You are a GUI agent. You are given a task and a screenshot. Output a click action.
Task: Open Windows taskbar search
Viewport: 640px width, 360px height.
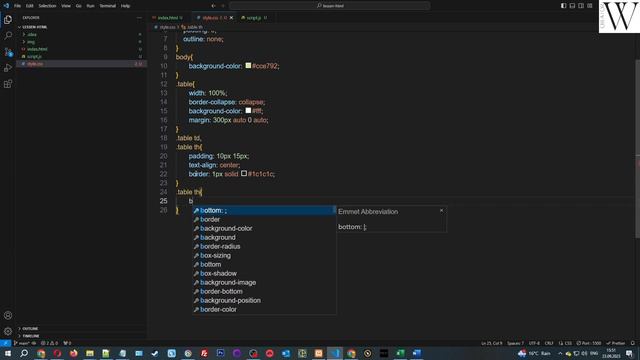click(24, 353)
